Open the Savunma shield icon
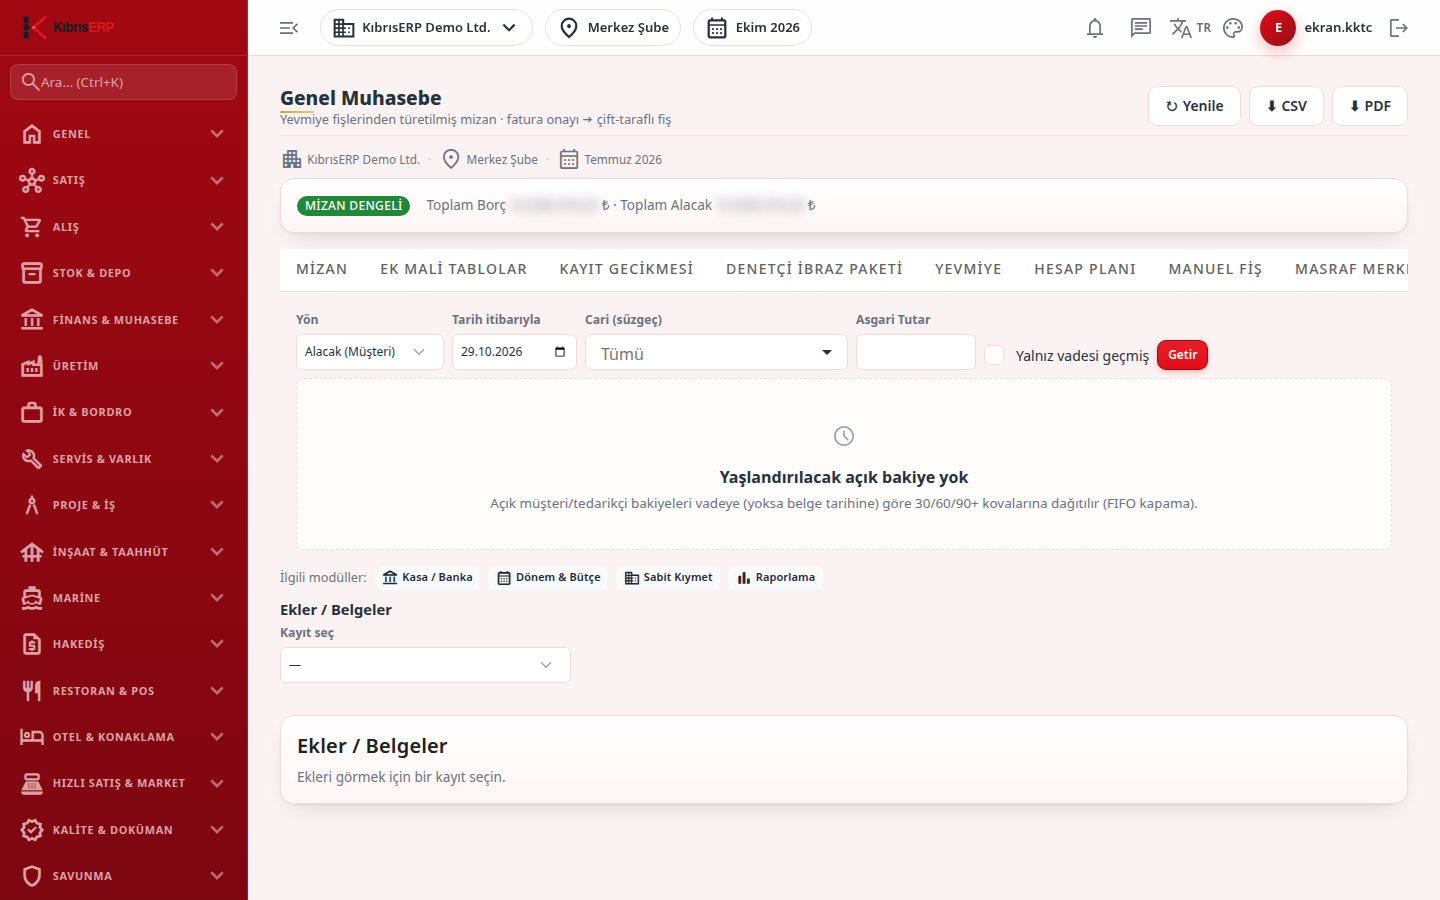 32,876
